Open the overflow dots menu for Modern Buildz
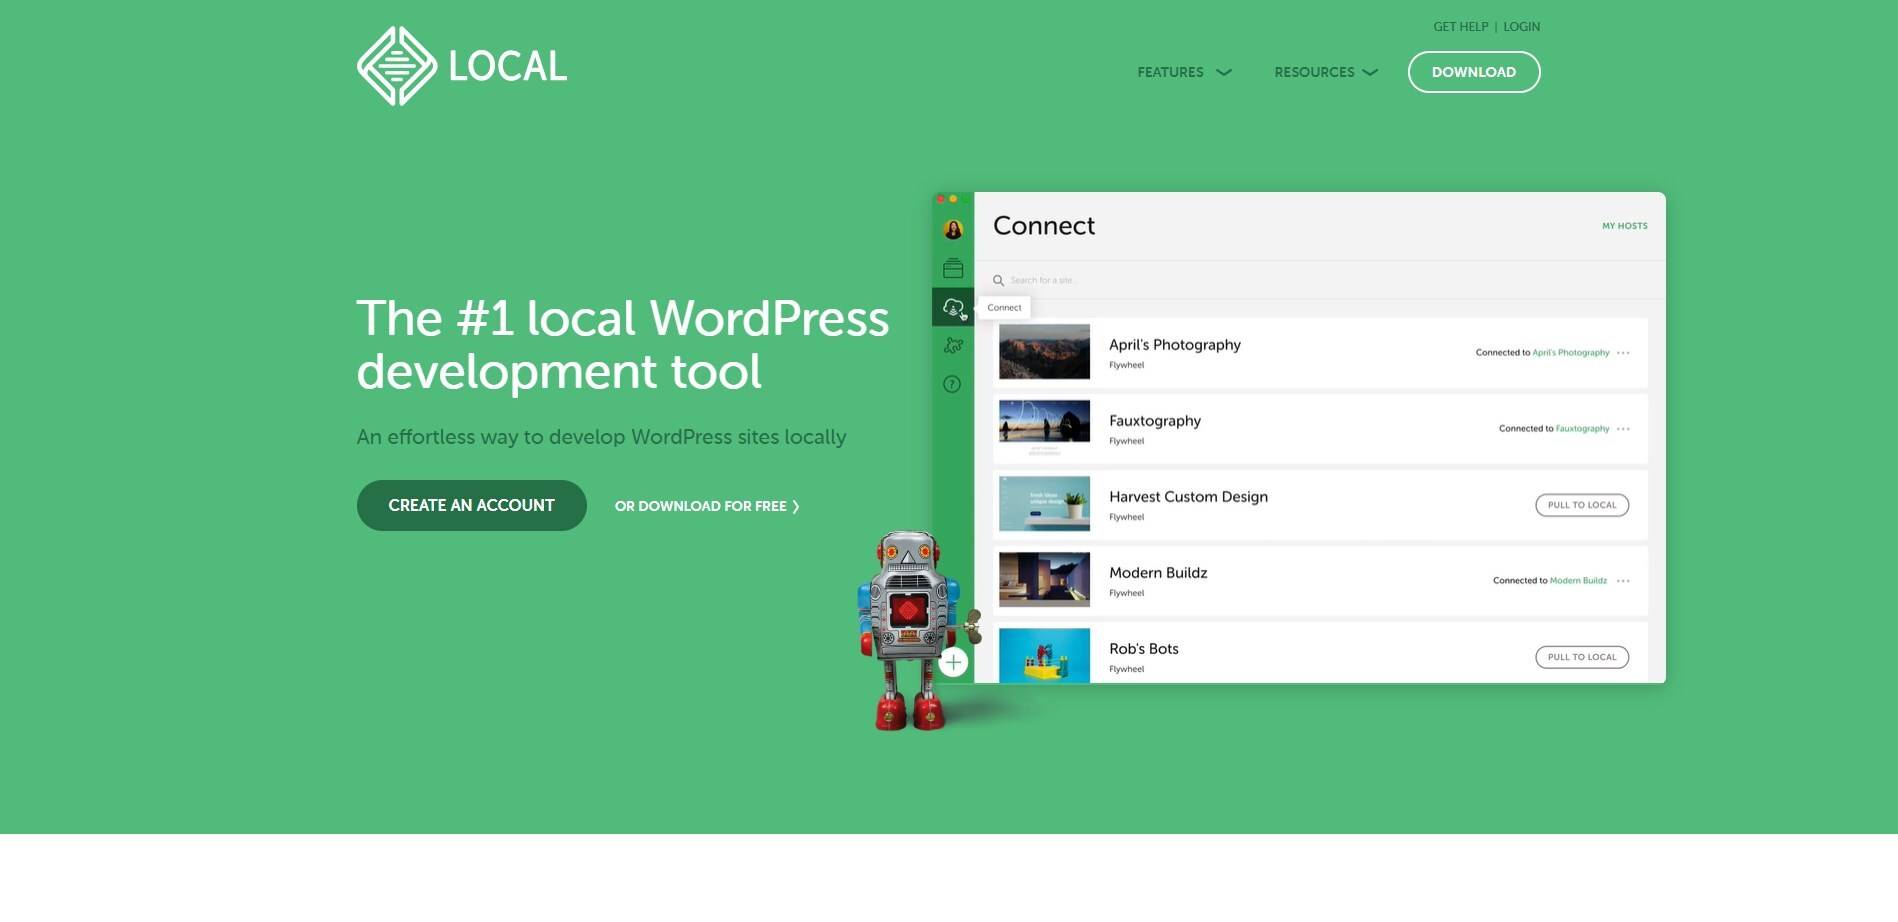1898x922 pixels. (x=1624, y=580)
